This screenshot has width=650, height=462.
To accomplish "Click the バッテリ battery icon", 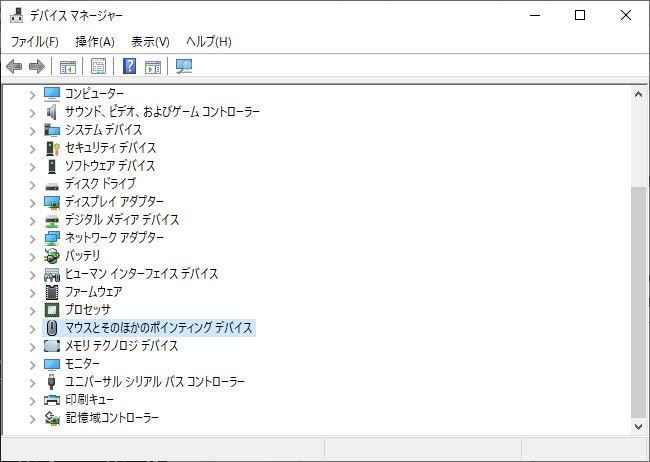I will coord(52,256).
